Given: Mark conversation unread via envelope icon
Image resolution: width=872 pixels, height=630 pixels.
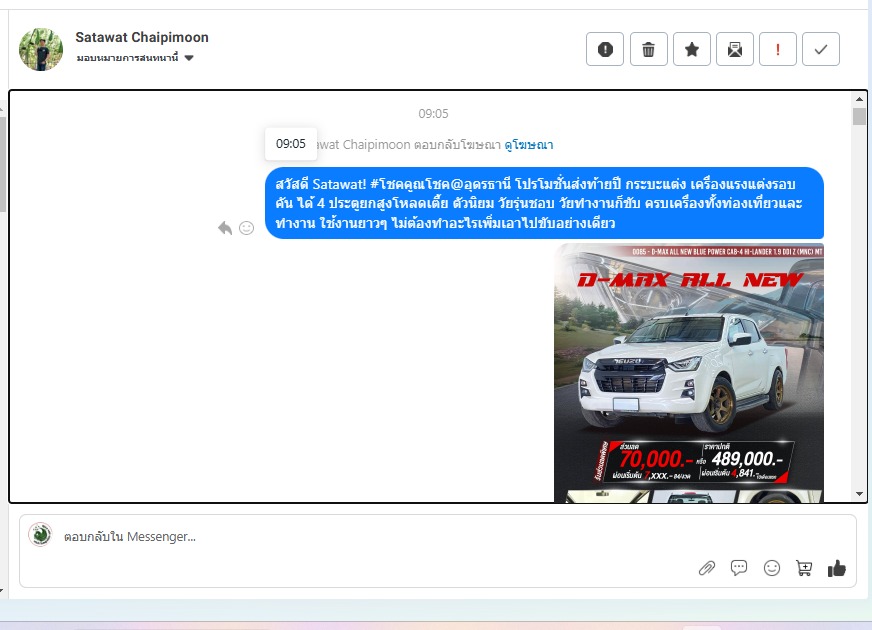Looking at the screenshot, I should (735, 49).
